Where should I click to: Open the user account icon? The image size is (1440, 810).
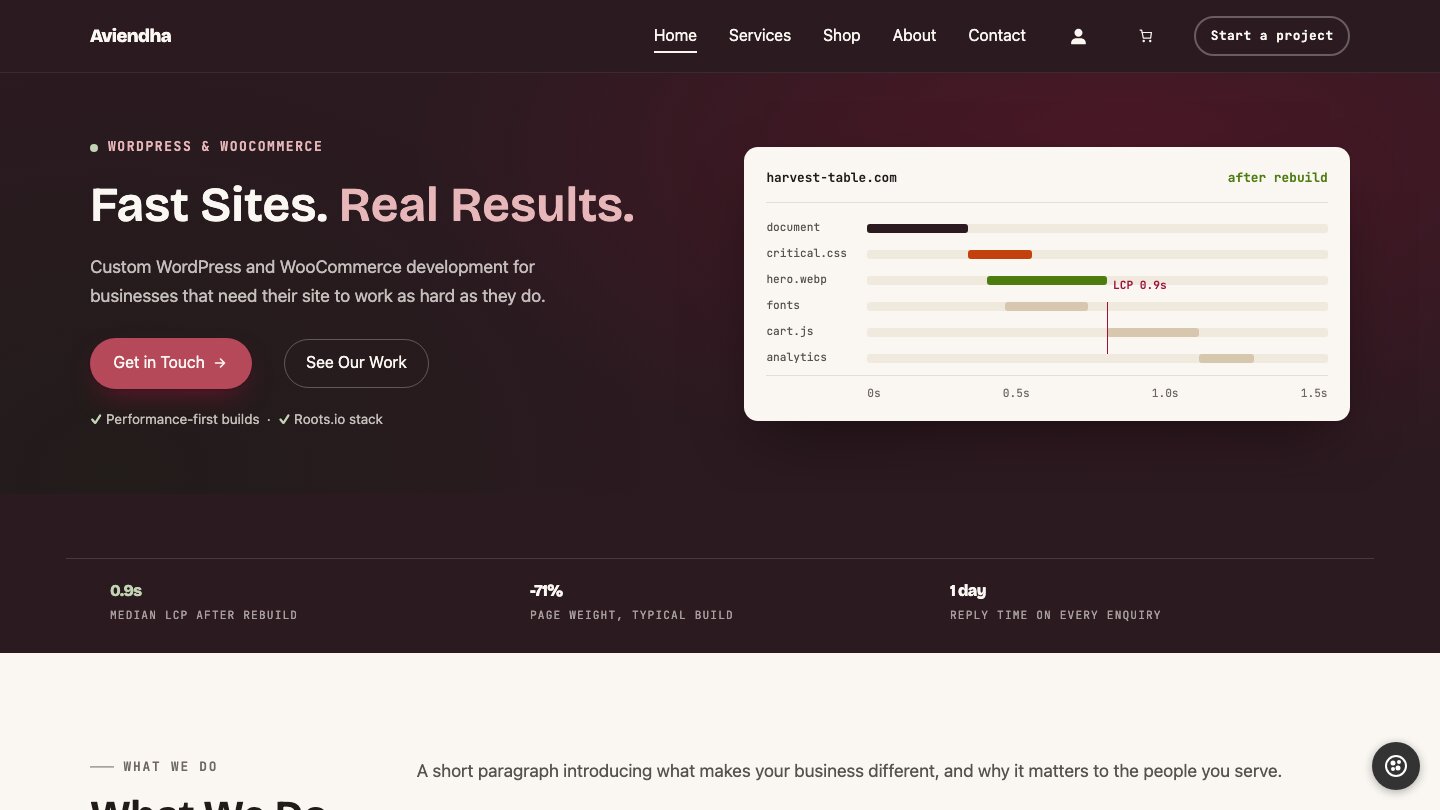tap(1078, 36)
